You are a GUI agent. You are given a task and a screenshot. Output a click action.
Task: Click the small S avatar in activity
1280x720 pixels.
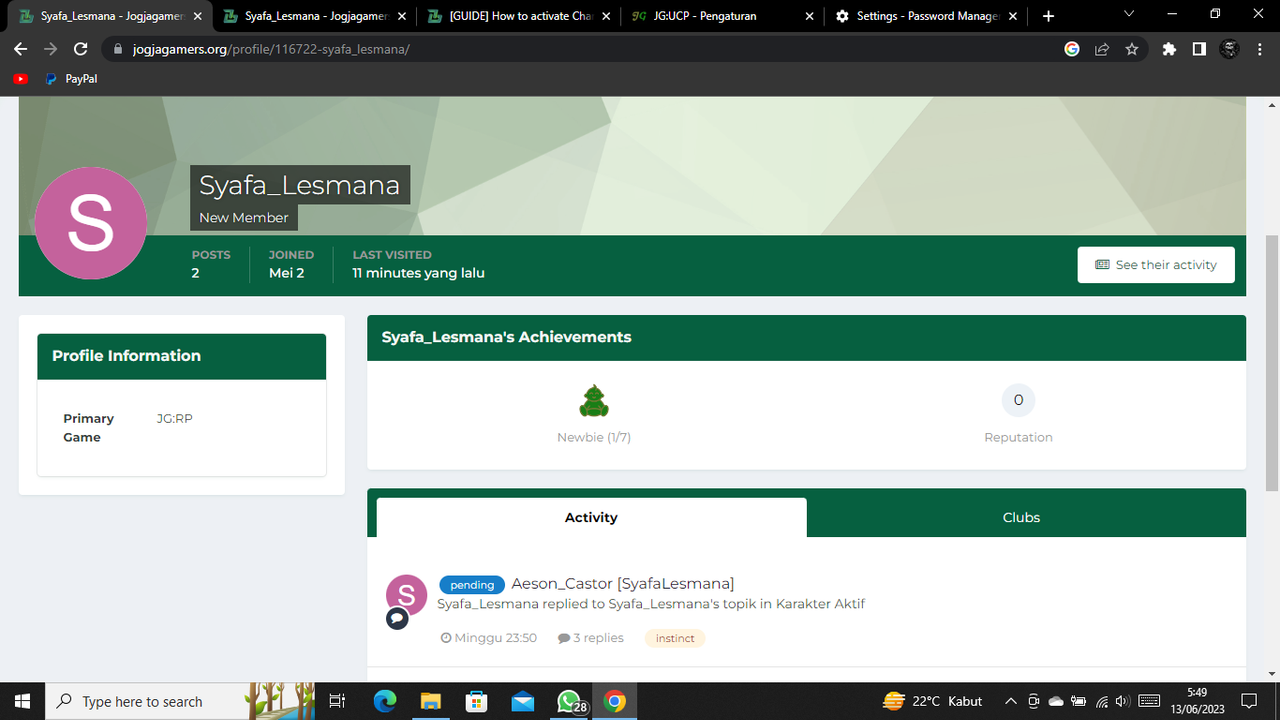tap(407, 595)
